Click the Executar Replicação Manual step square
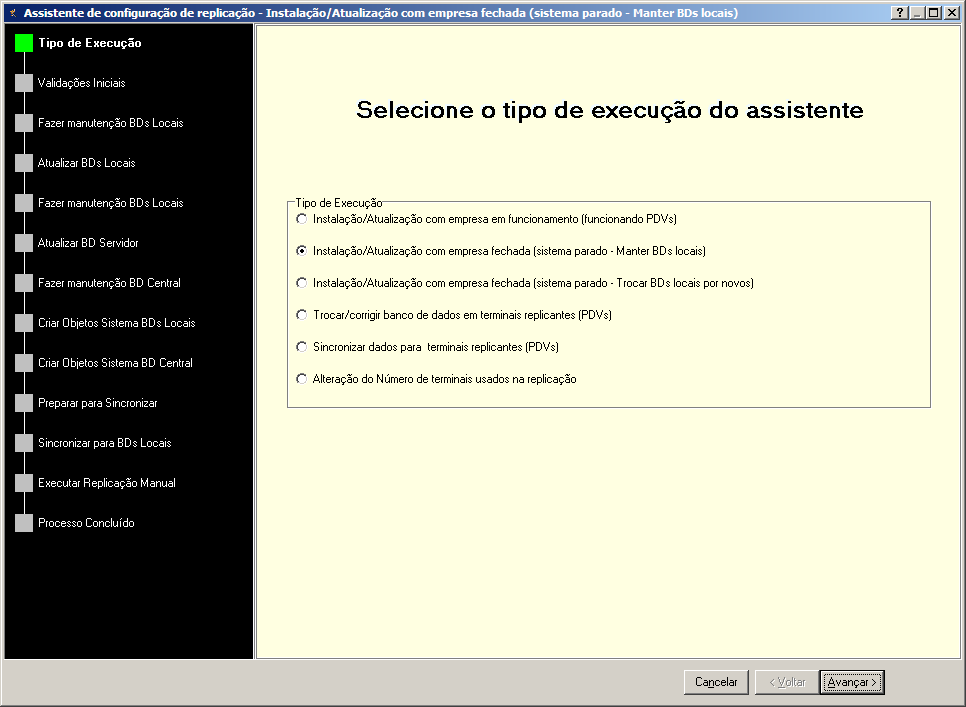 (24, 483)
